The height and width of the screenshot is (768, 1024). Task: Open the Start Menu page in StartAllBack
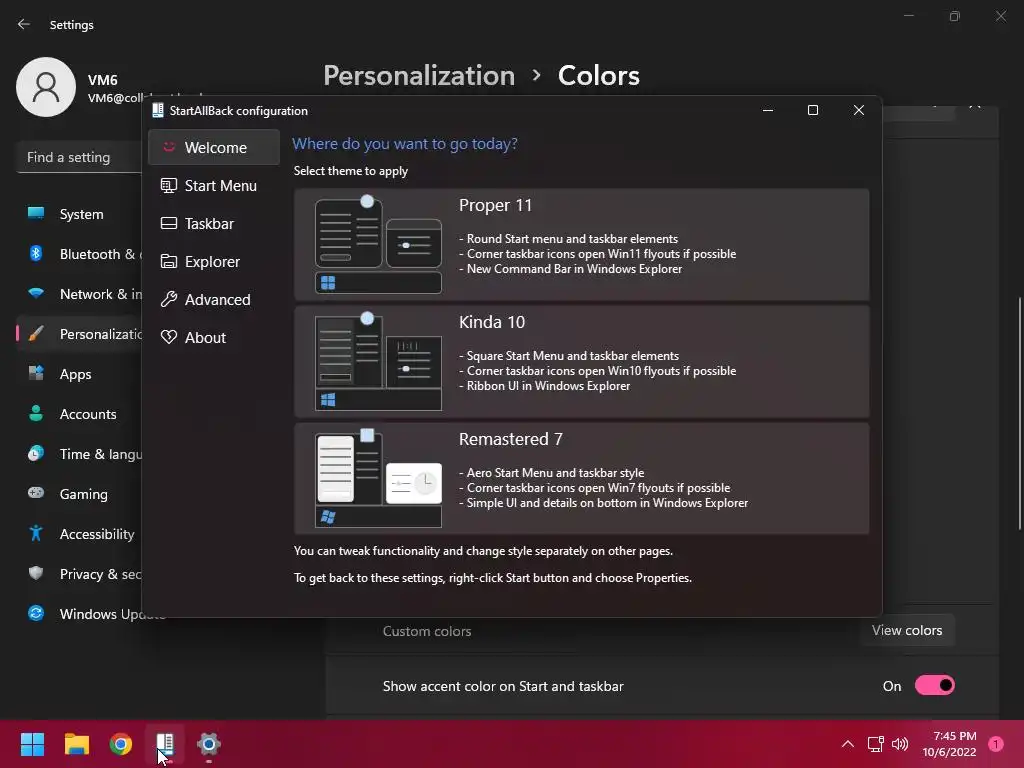214,185
